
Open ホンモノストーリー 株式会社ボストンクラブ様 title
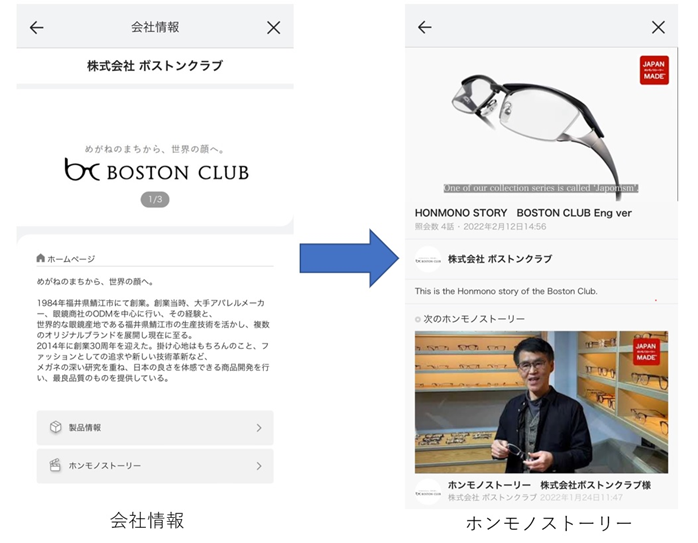pos(549,485)
